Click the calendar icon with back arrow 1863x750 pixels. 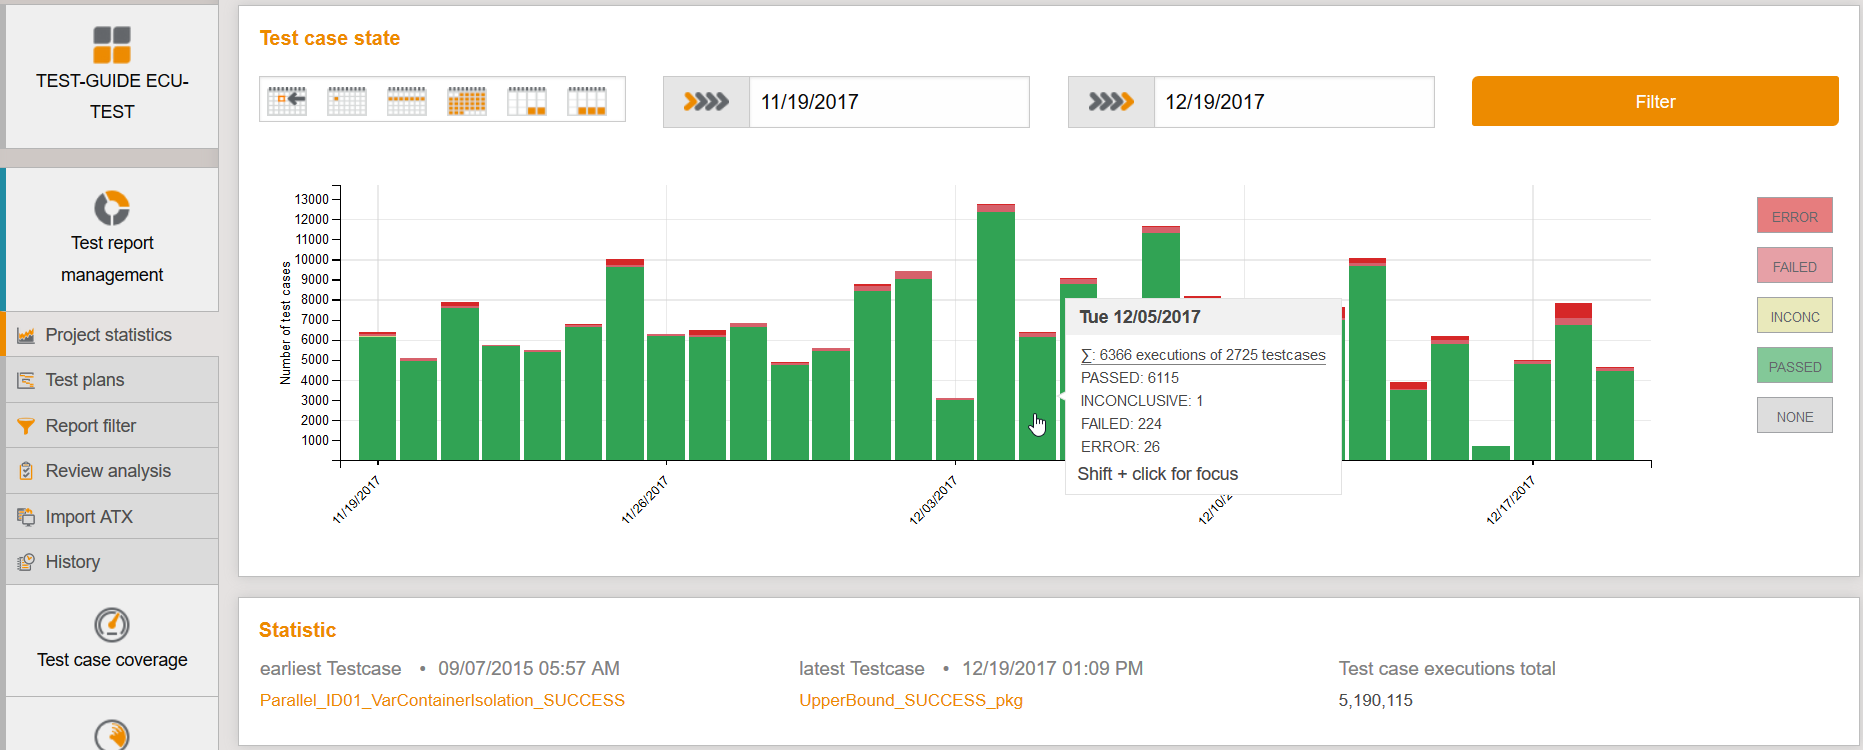click(287, 101)
